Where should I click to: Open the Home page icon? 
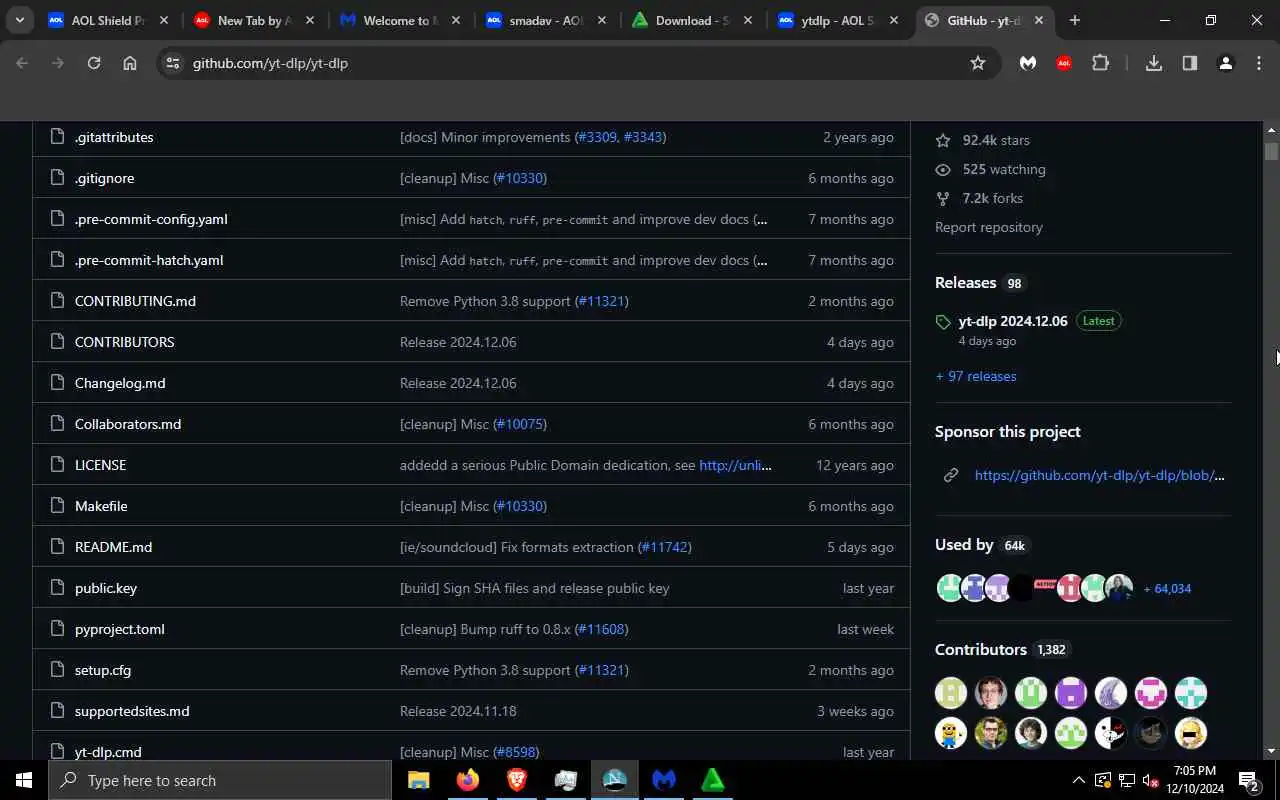130,63
